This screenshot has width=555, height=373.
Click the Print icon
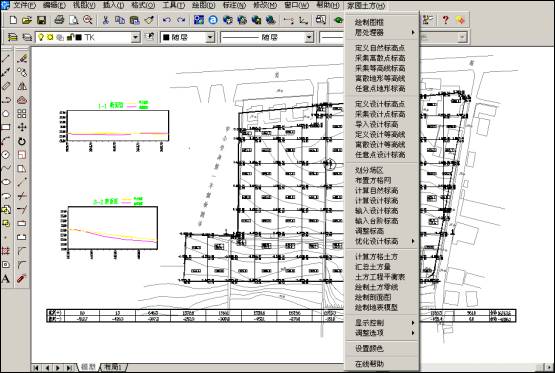[59, 20]
